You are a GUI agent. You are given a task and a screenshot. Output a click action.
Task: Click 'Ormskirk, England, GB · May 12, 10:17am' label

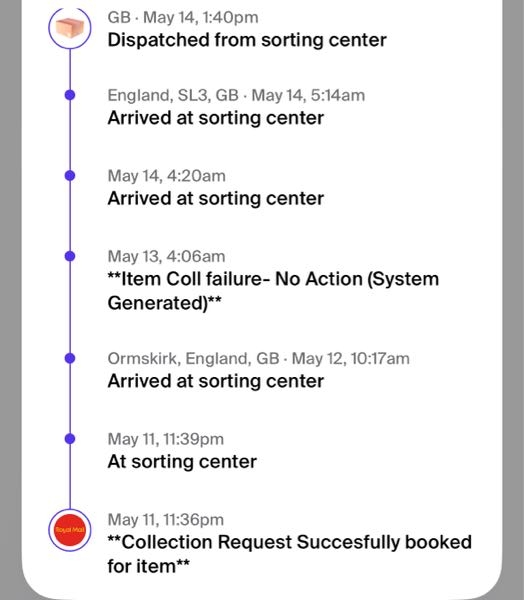[258, 359]
